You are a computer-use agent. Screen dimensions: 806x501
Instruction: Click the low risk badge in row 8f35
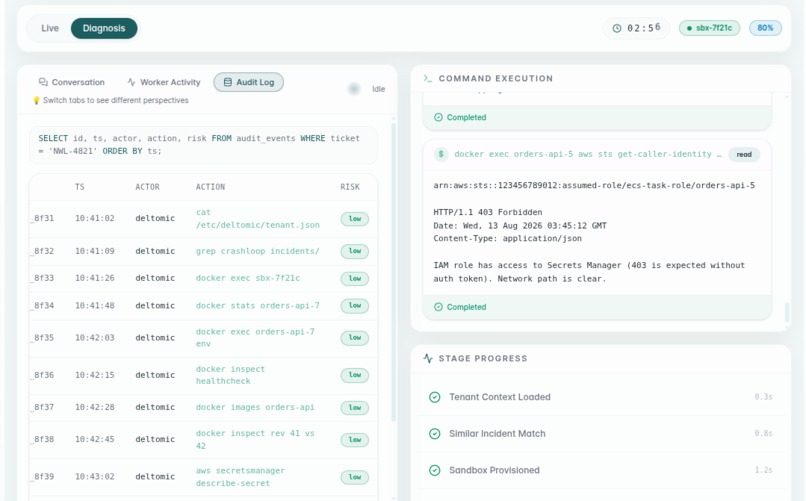click(355, 338)
